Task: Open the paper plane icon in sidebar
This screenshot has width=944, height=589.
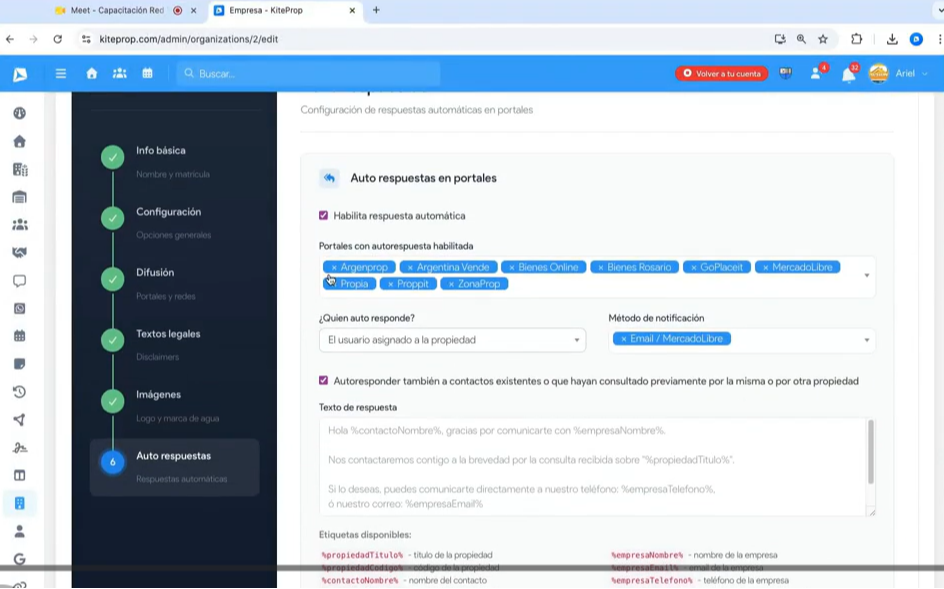Action: point(19,420)
